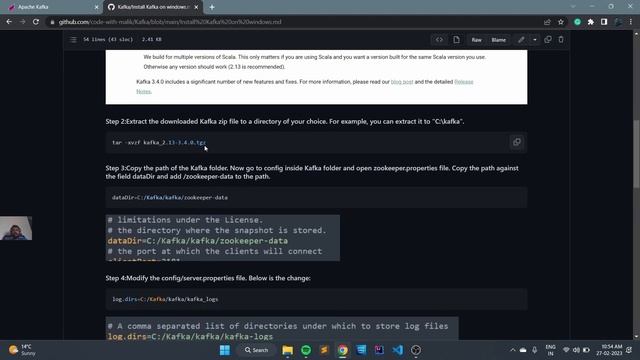Viewport: 640px width, 360px height.
Task: Open the Chrome three-dot menu
Action: (x=631, y=22)
